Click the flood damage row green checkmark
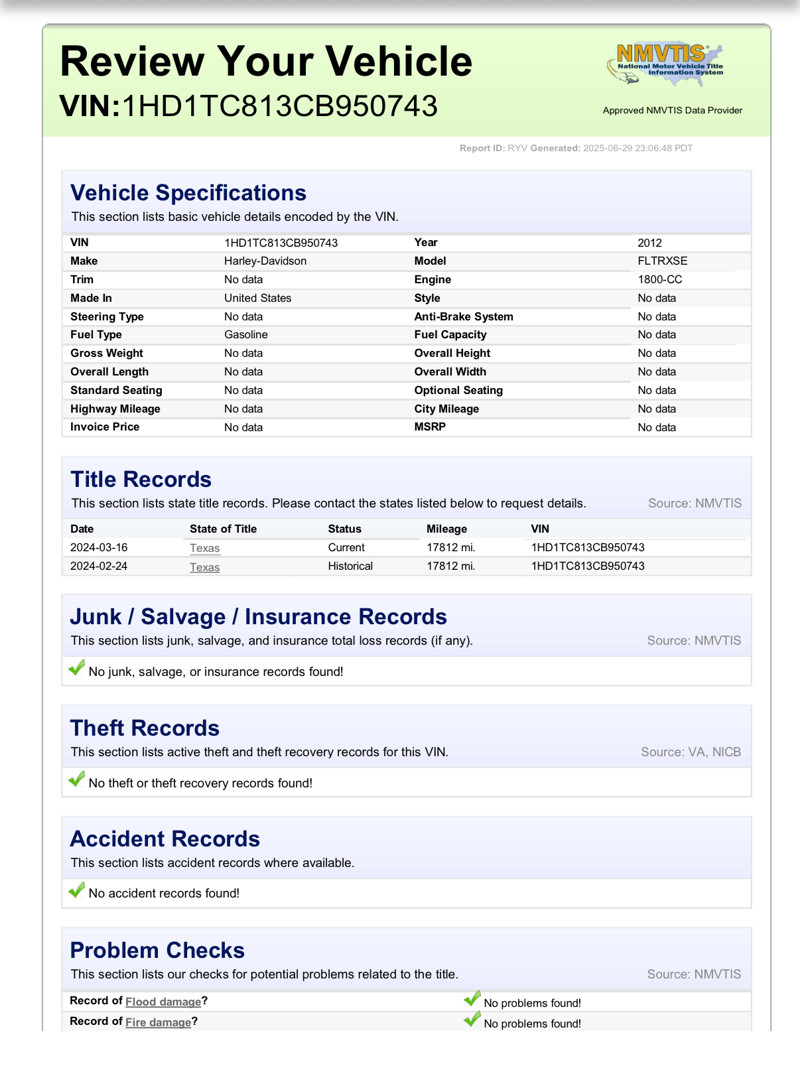This screenshot has height=1066, width=800. pos(472,998)
